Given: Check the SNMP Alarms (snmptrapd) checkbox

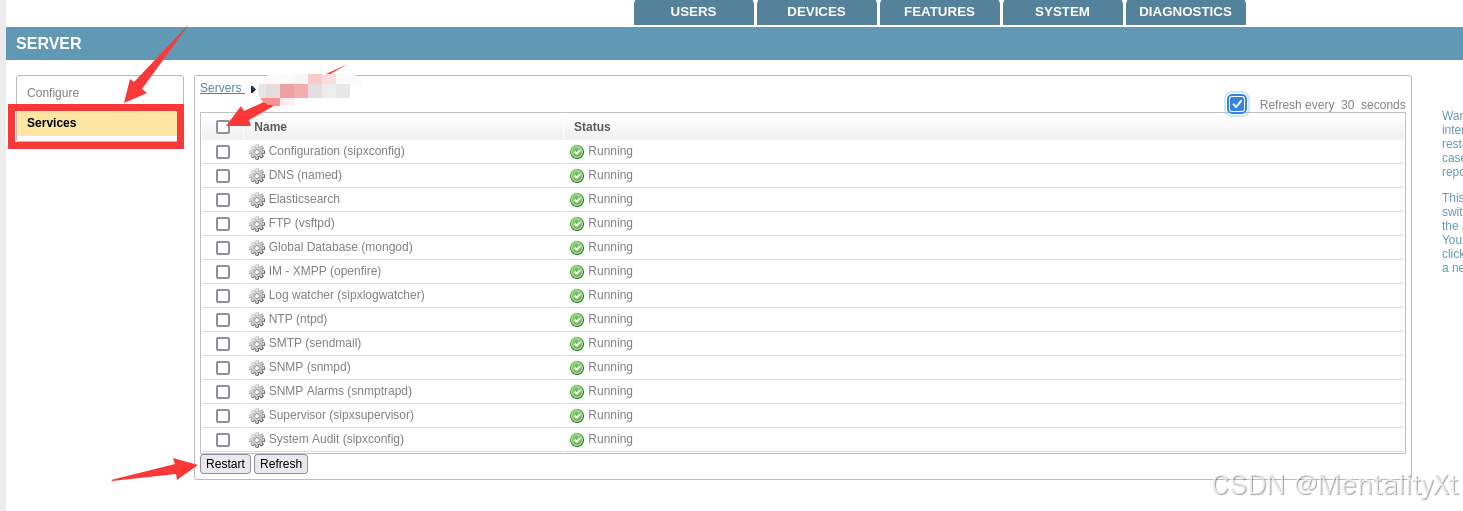Looking at the screenshot, I should pyautogui.click(x=223, y=392).
